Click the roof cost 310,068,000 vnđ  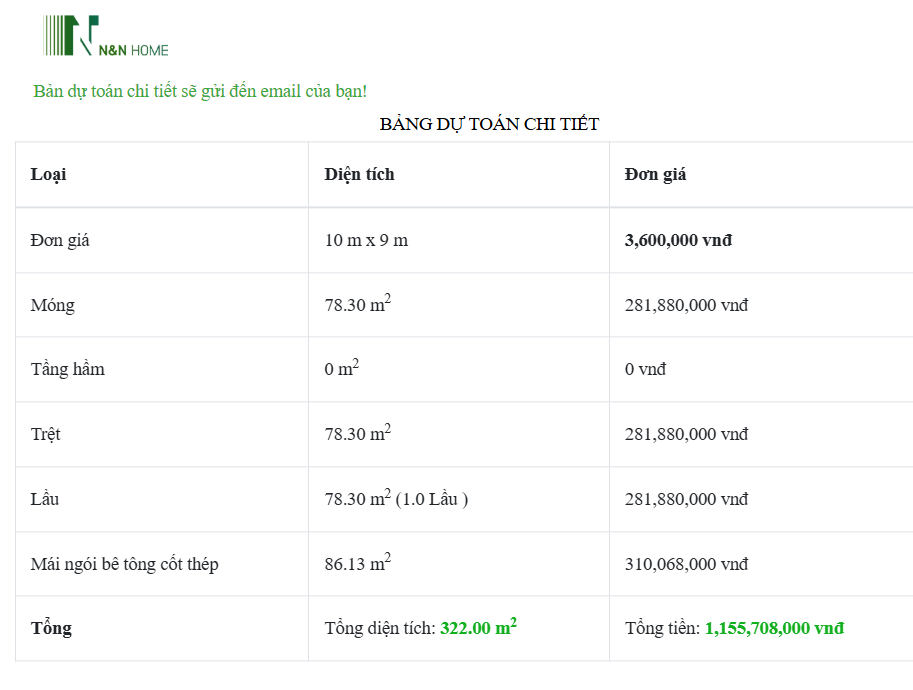click(686, 564)
